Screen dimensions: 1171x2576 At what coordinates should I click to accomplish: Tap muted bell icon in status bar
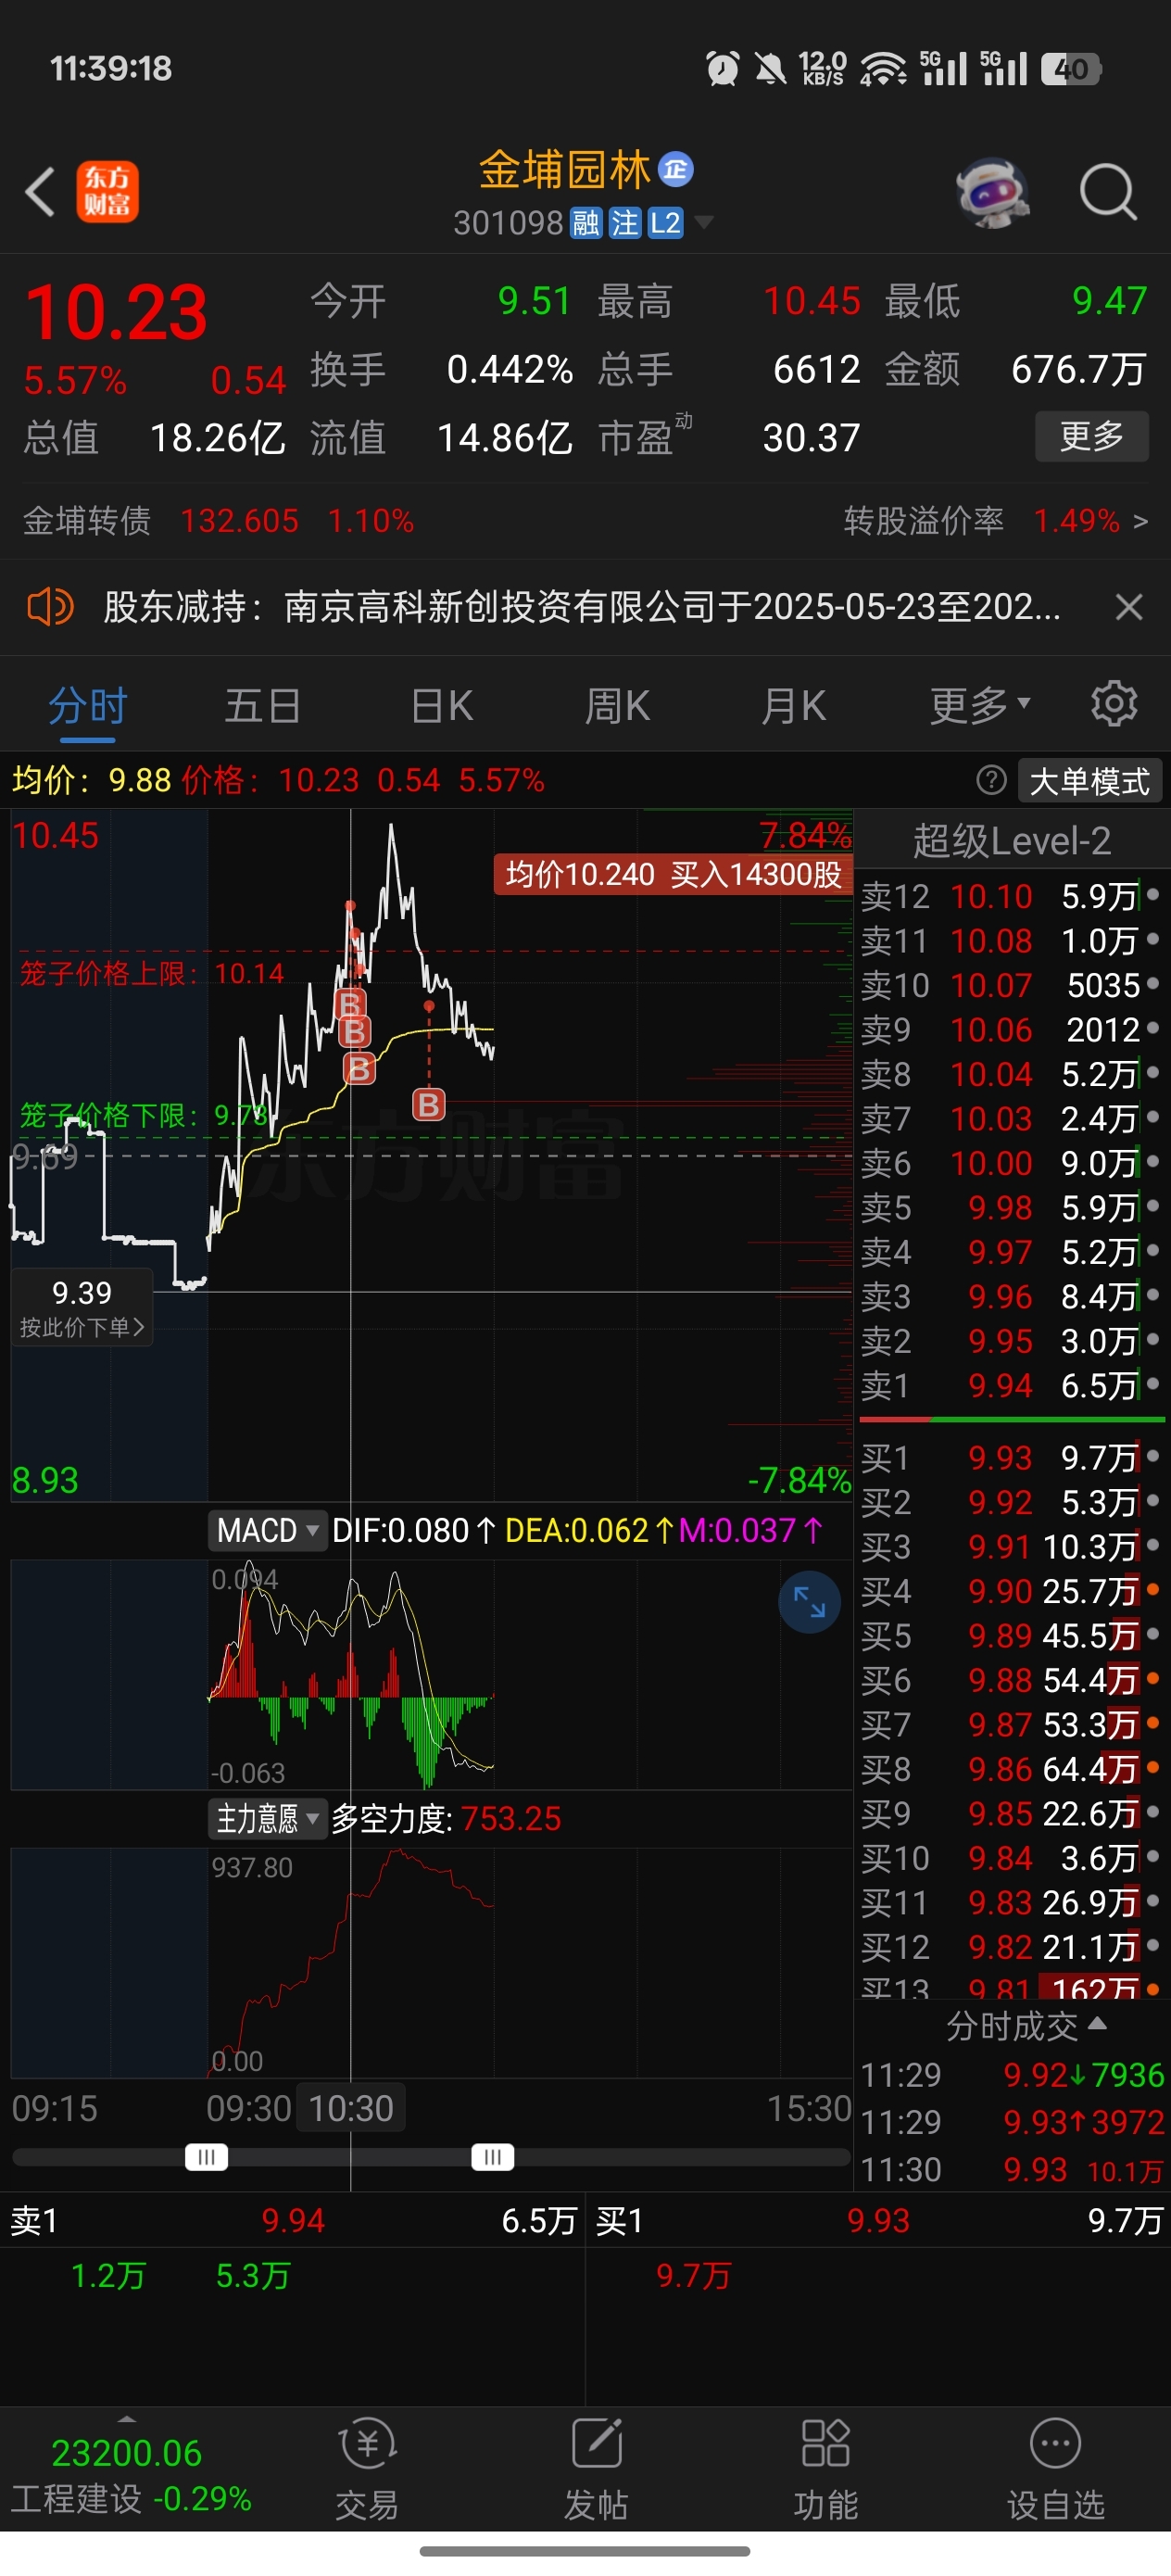(770, 68)
